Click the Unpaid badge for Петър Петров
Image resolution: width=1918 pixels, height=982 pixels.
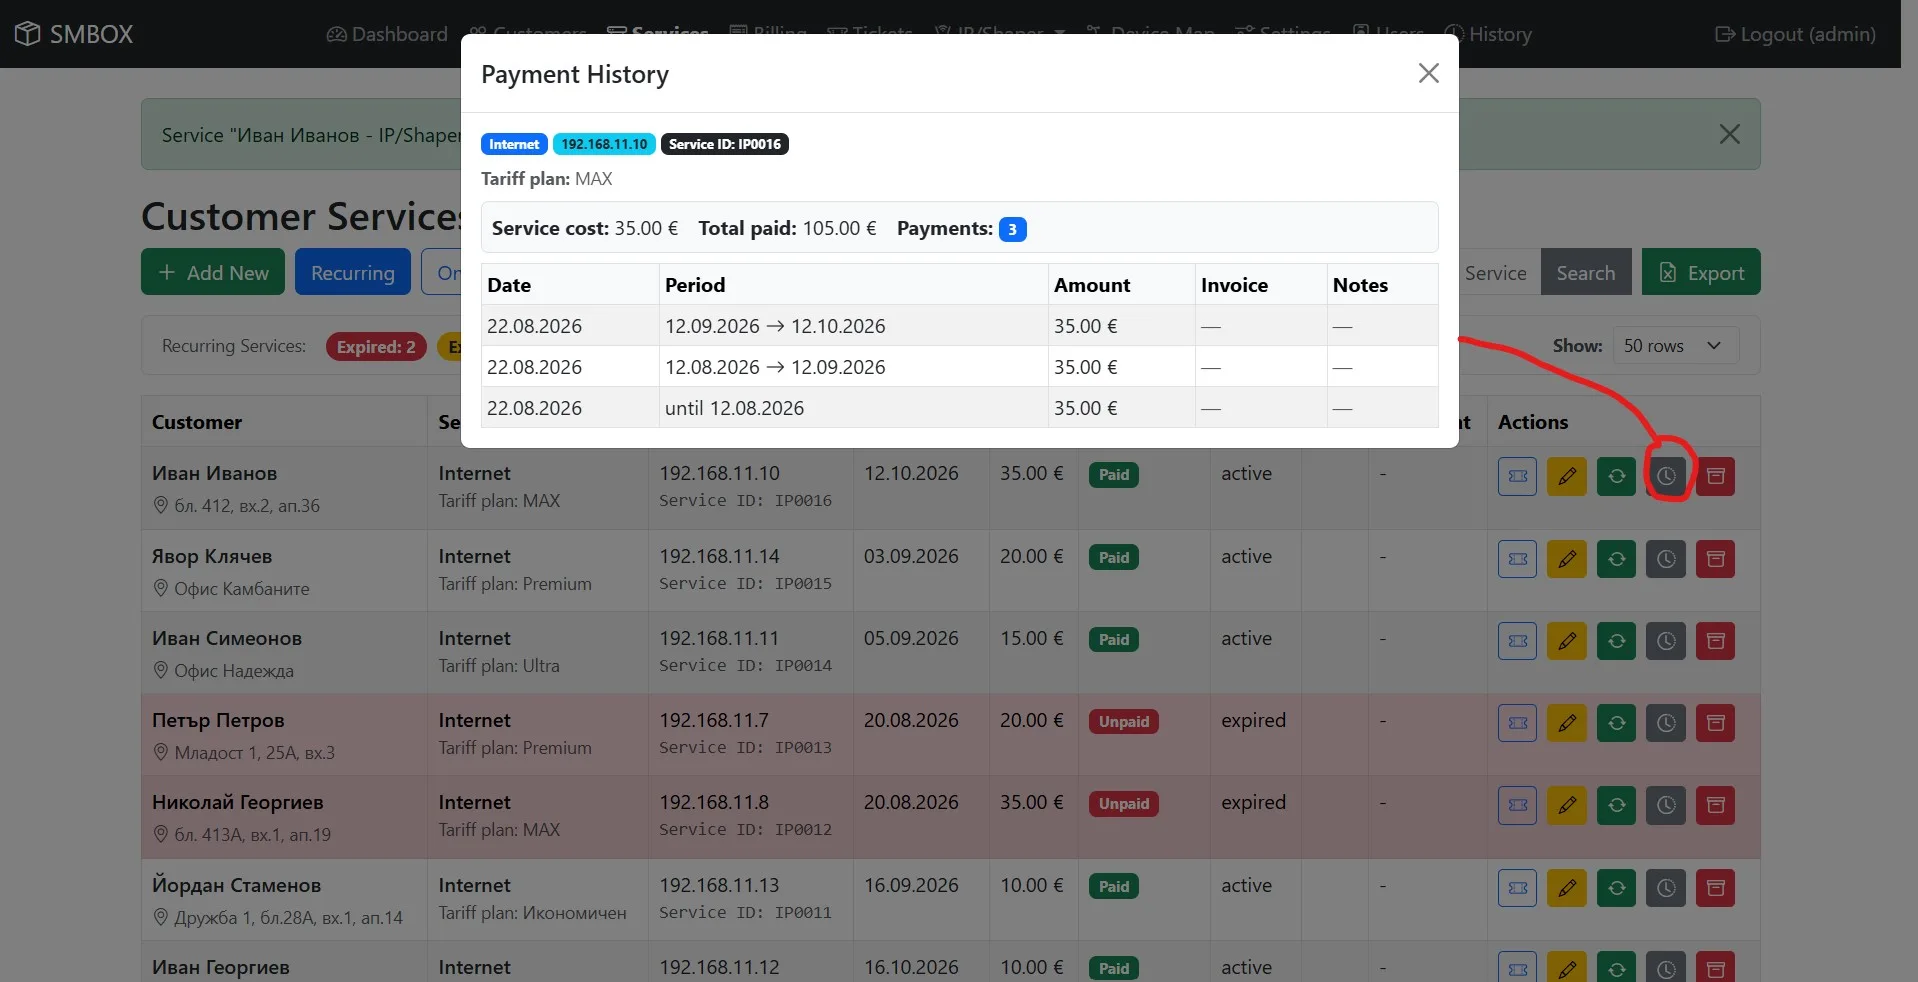click(1124, 722)
